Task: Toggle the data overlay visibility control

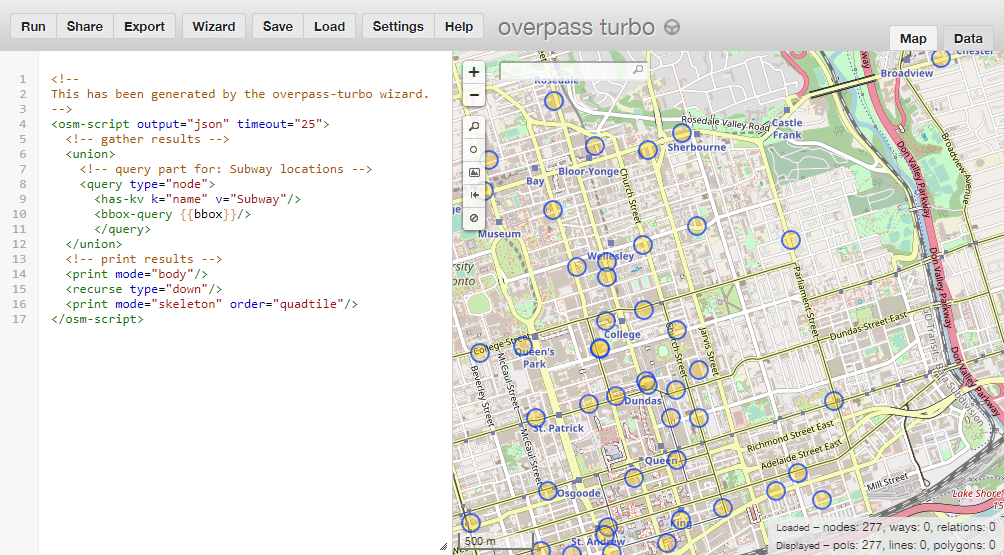Action: pyautogui.click(x=474, y=218)
